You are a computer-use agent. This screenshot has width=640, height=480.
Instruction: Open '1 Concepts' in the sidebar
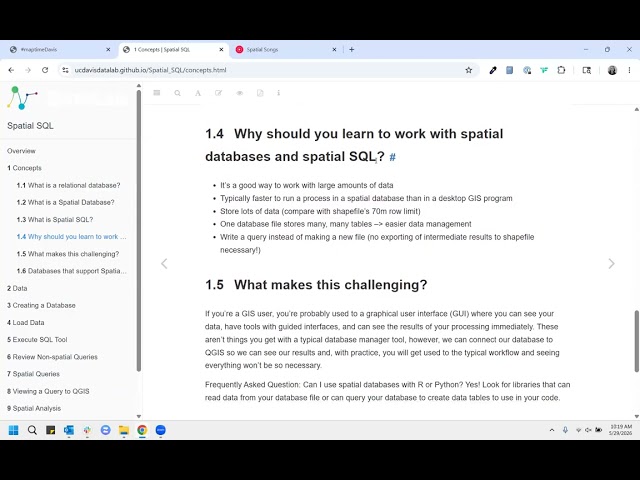click(24, 168)
